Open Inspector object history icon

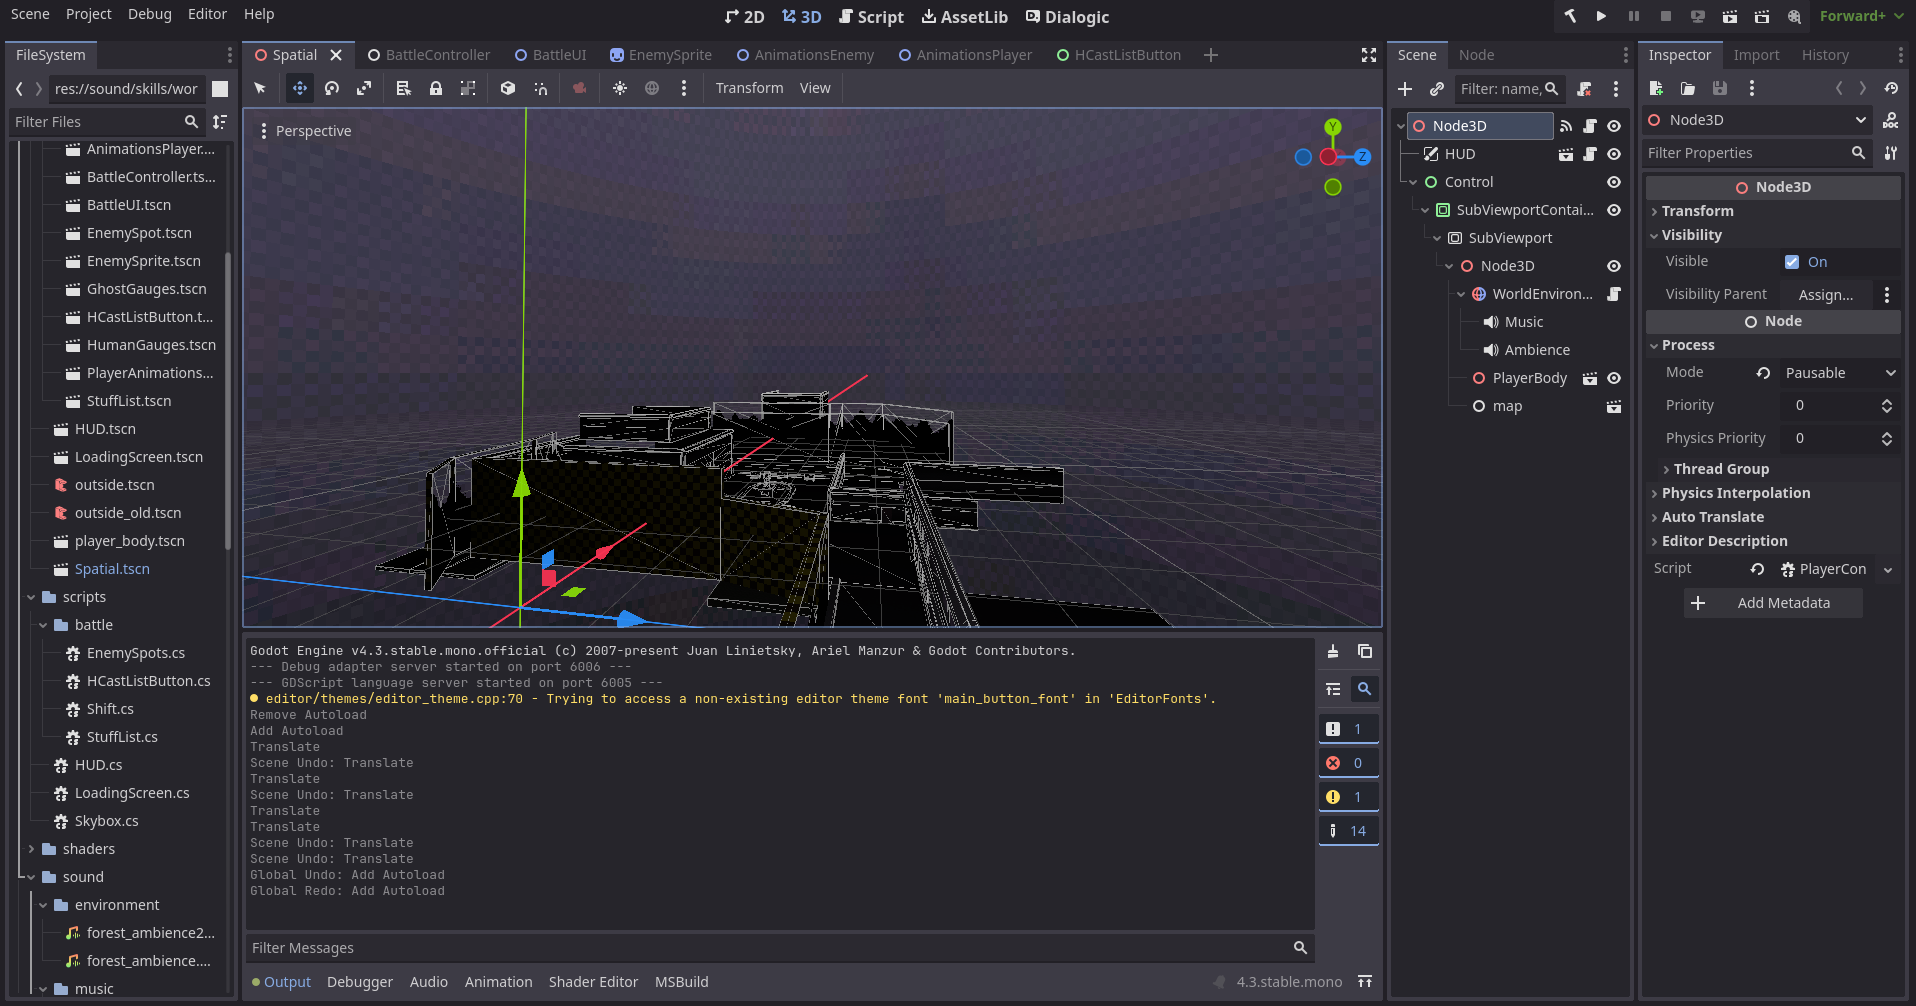click(x=1891, y=88)
